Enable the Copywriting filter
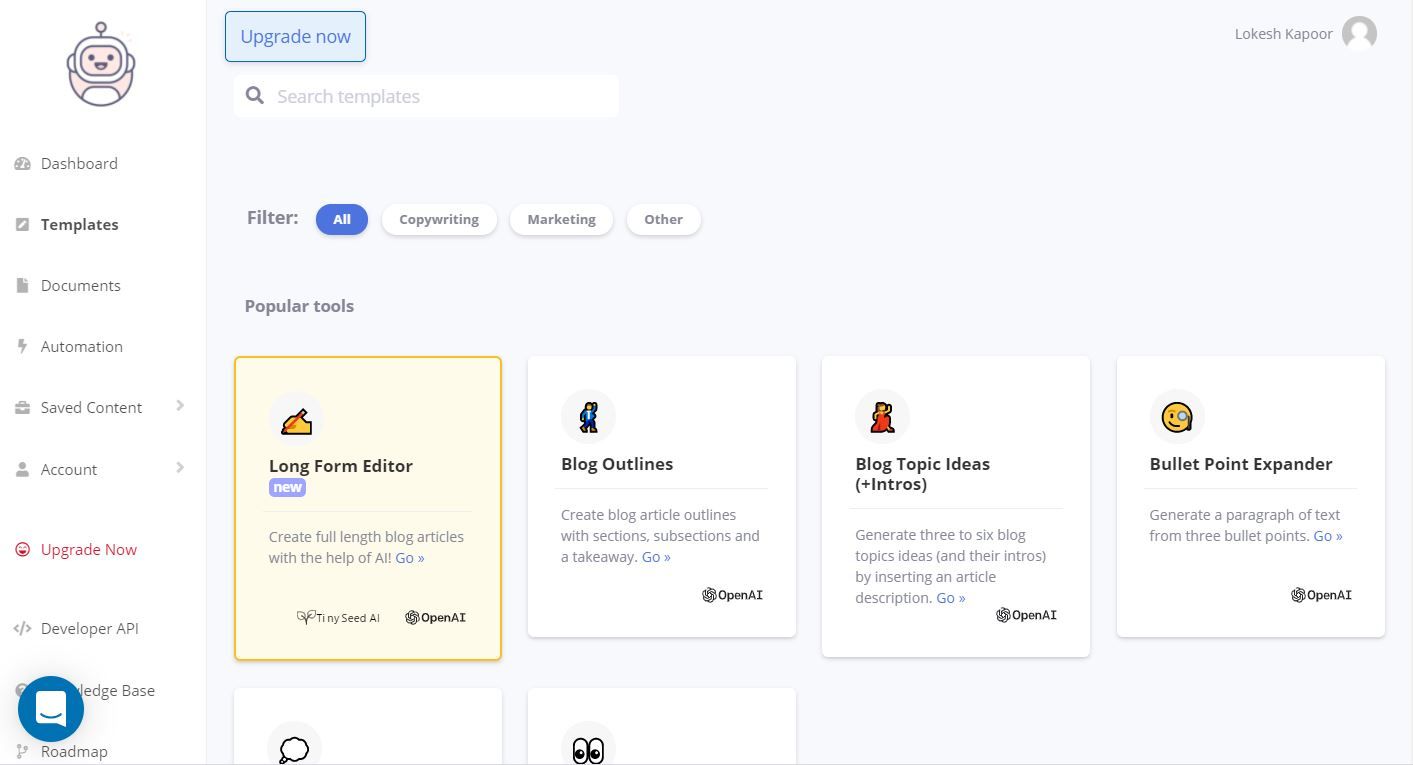1413x765 pixels. (438, 219)
